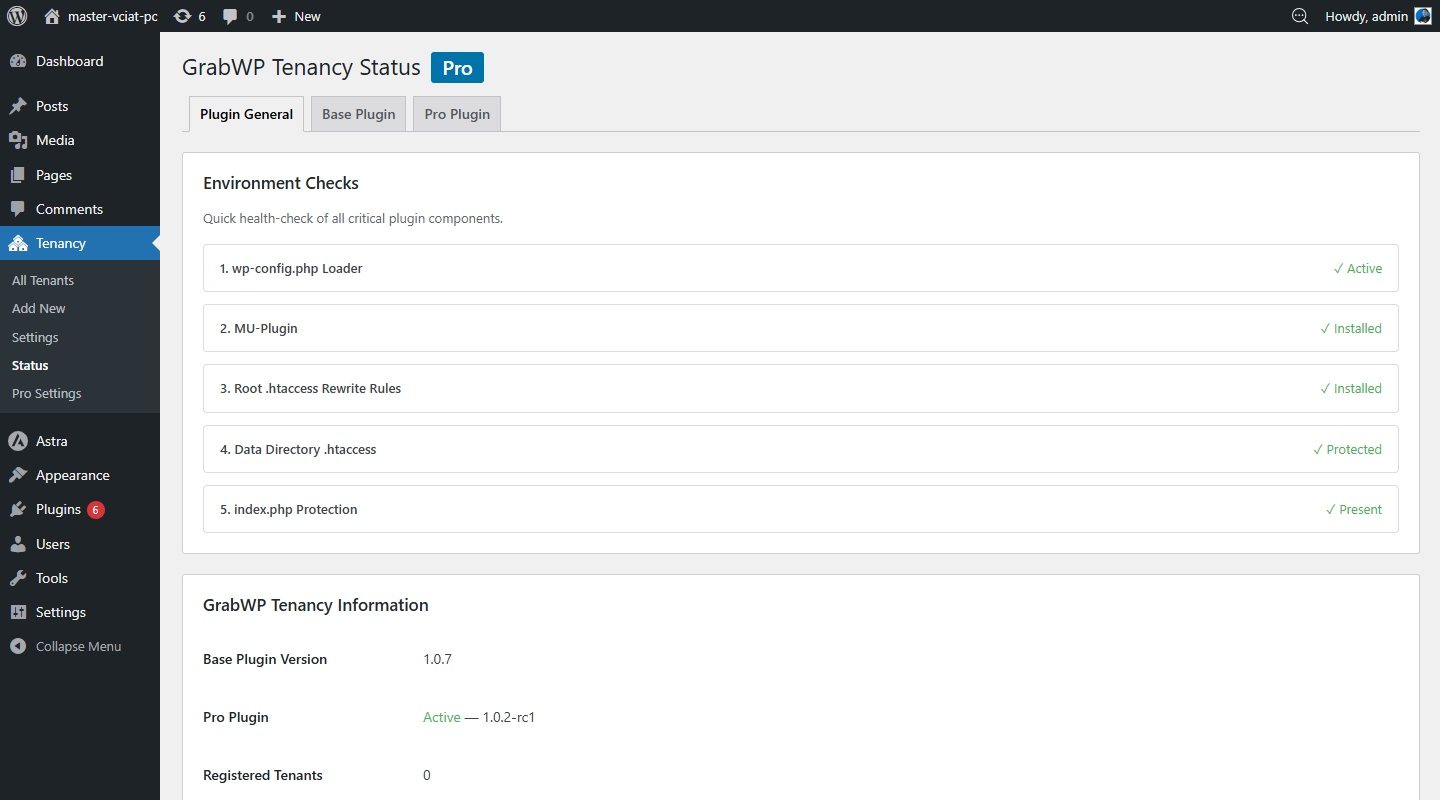The height and width of the screenshot is (800, 1440).
Task: Click the comments bubble icon in the admin bar
Action: [231, 16]
